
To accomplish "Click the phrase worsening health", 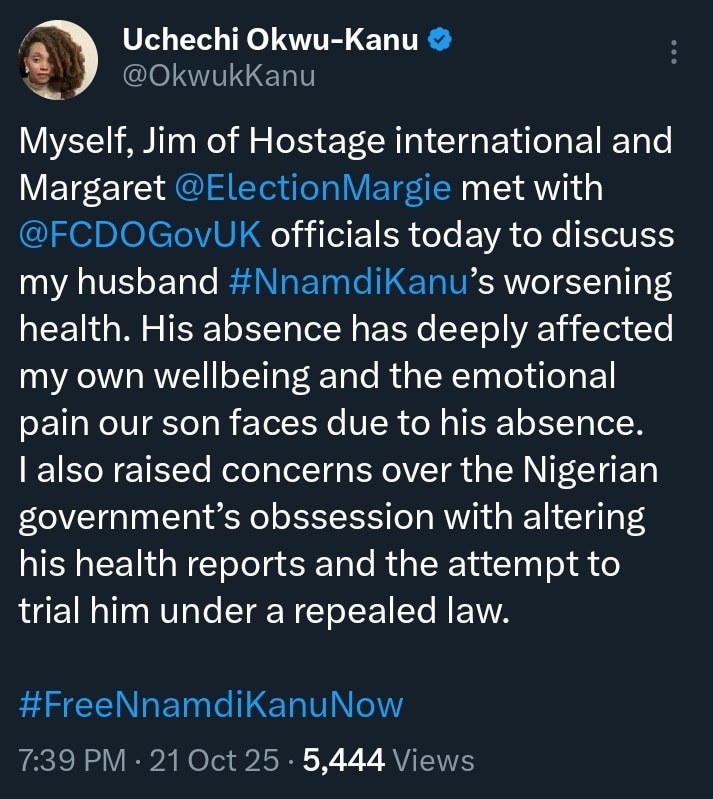I will [585, 282].
